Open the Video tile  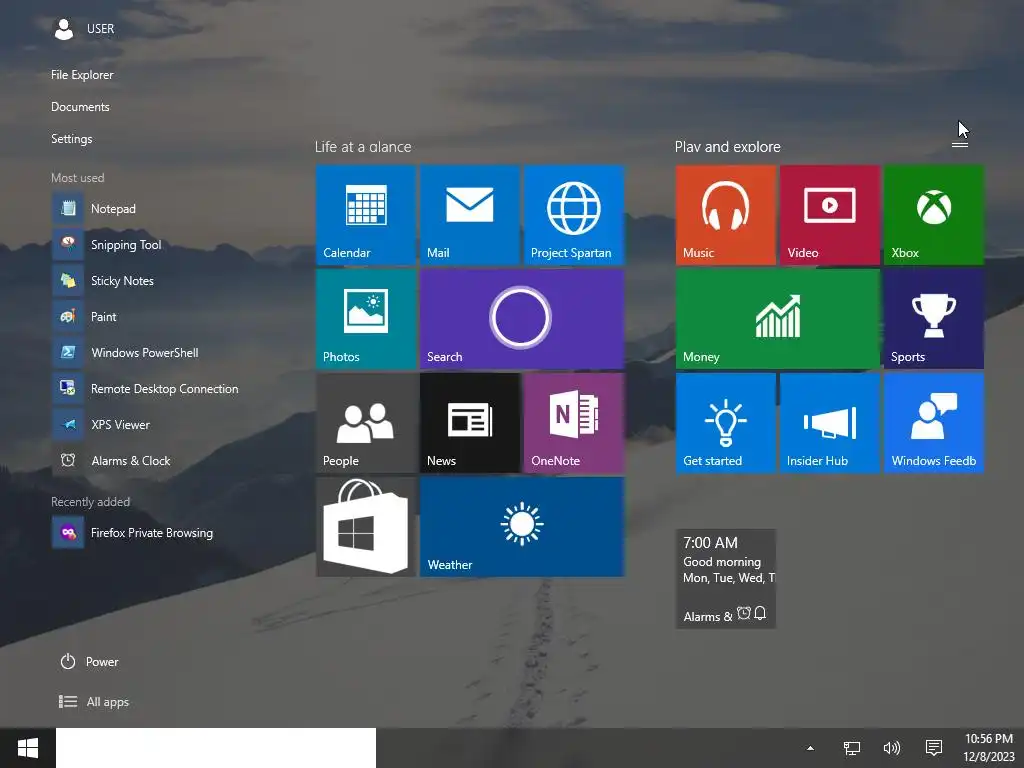[x=830, y=215]
